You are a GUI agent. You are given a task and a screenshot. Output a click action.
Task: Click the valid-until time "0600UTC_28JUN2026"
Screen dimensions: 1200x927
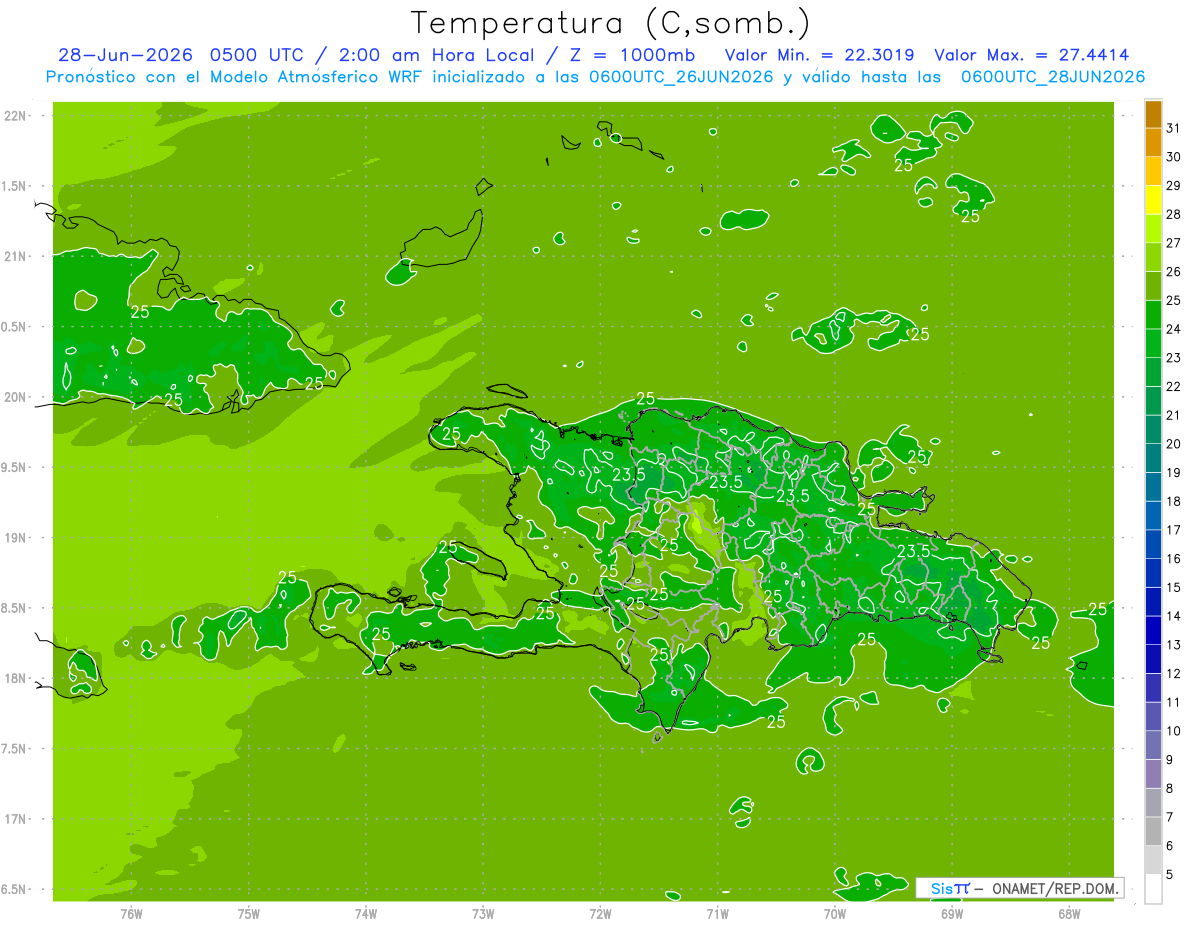(1052, 77)
